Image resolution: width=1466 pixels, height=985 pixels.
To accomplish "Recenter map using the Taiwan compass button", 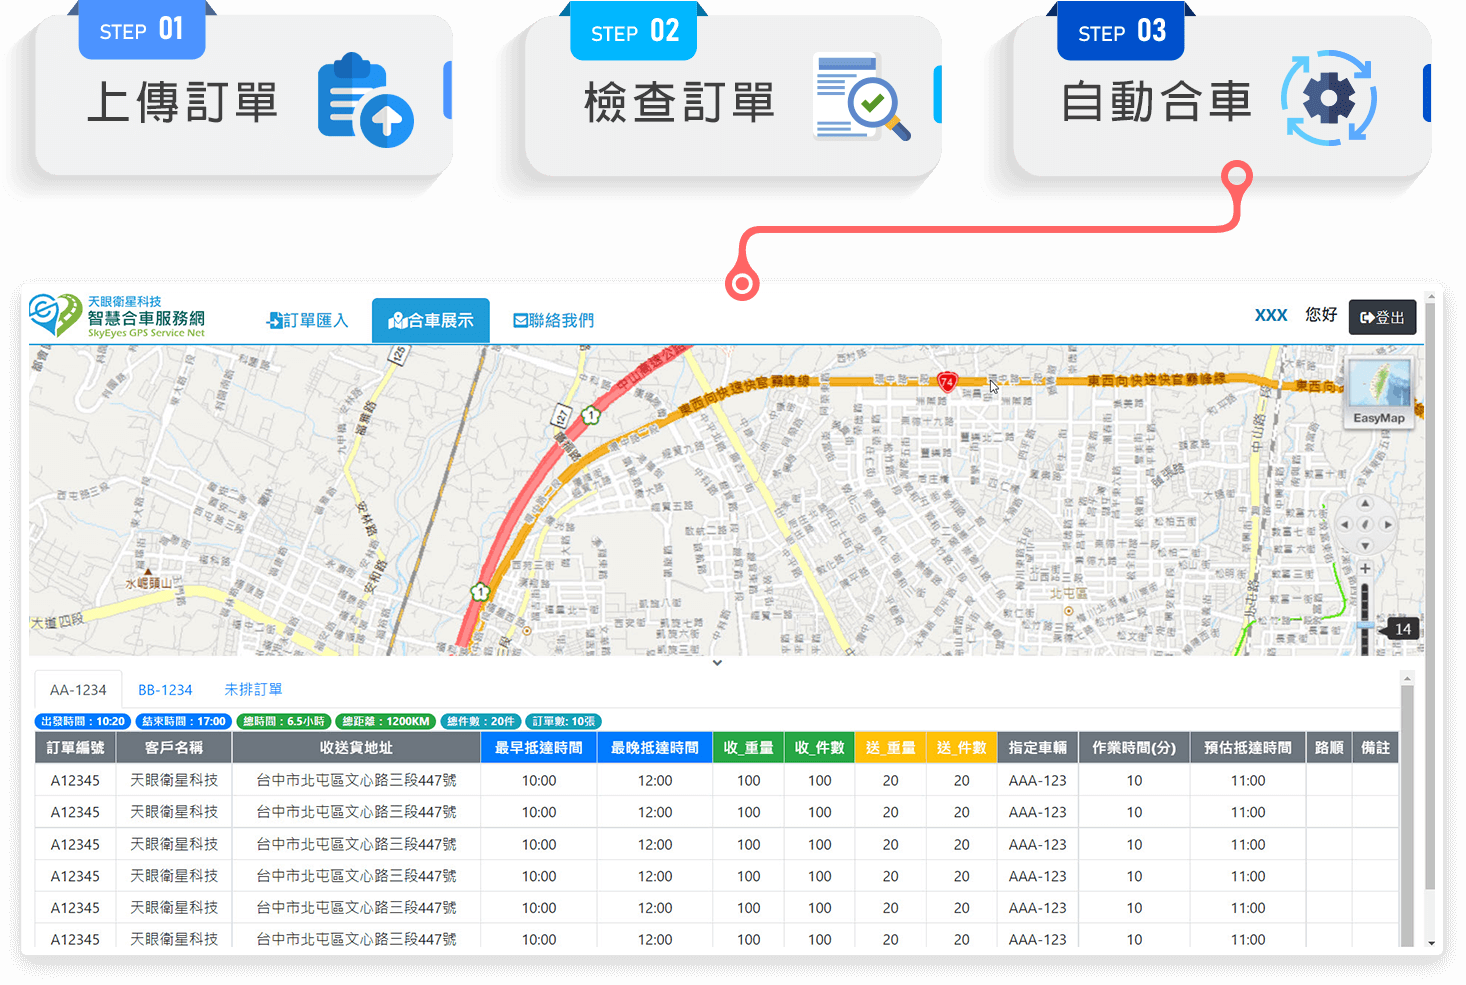I will (x=1365, y=524).
